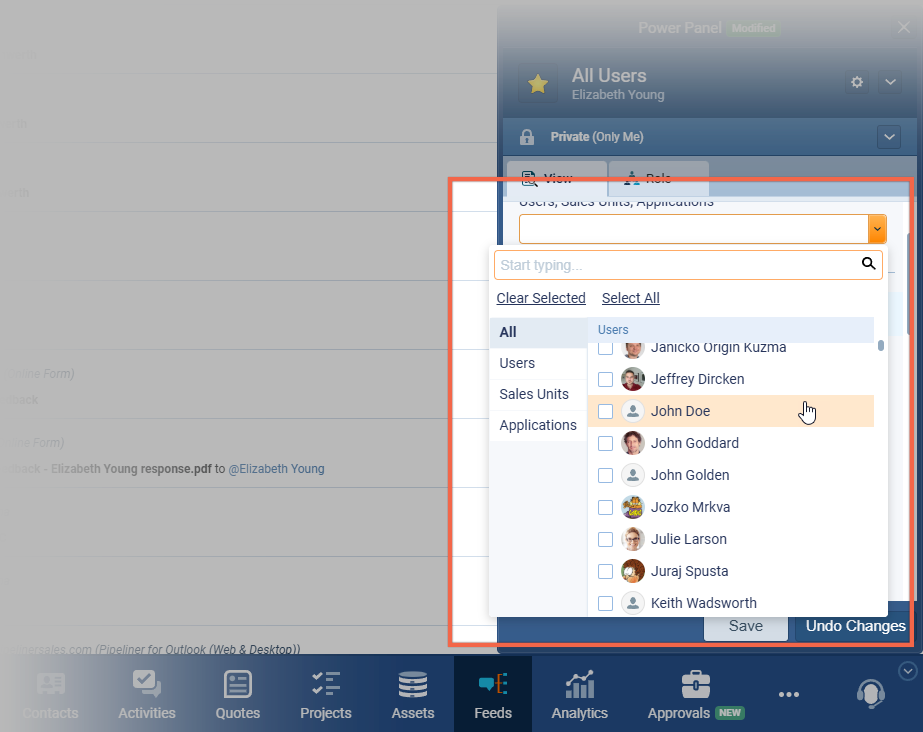Screen dimensions: 923x732
Task: Click the Users group header in list
Action: (731, 330)
